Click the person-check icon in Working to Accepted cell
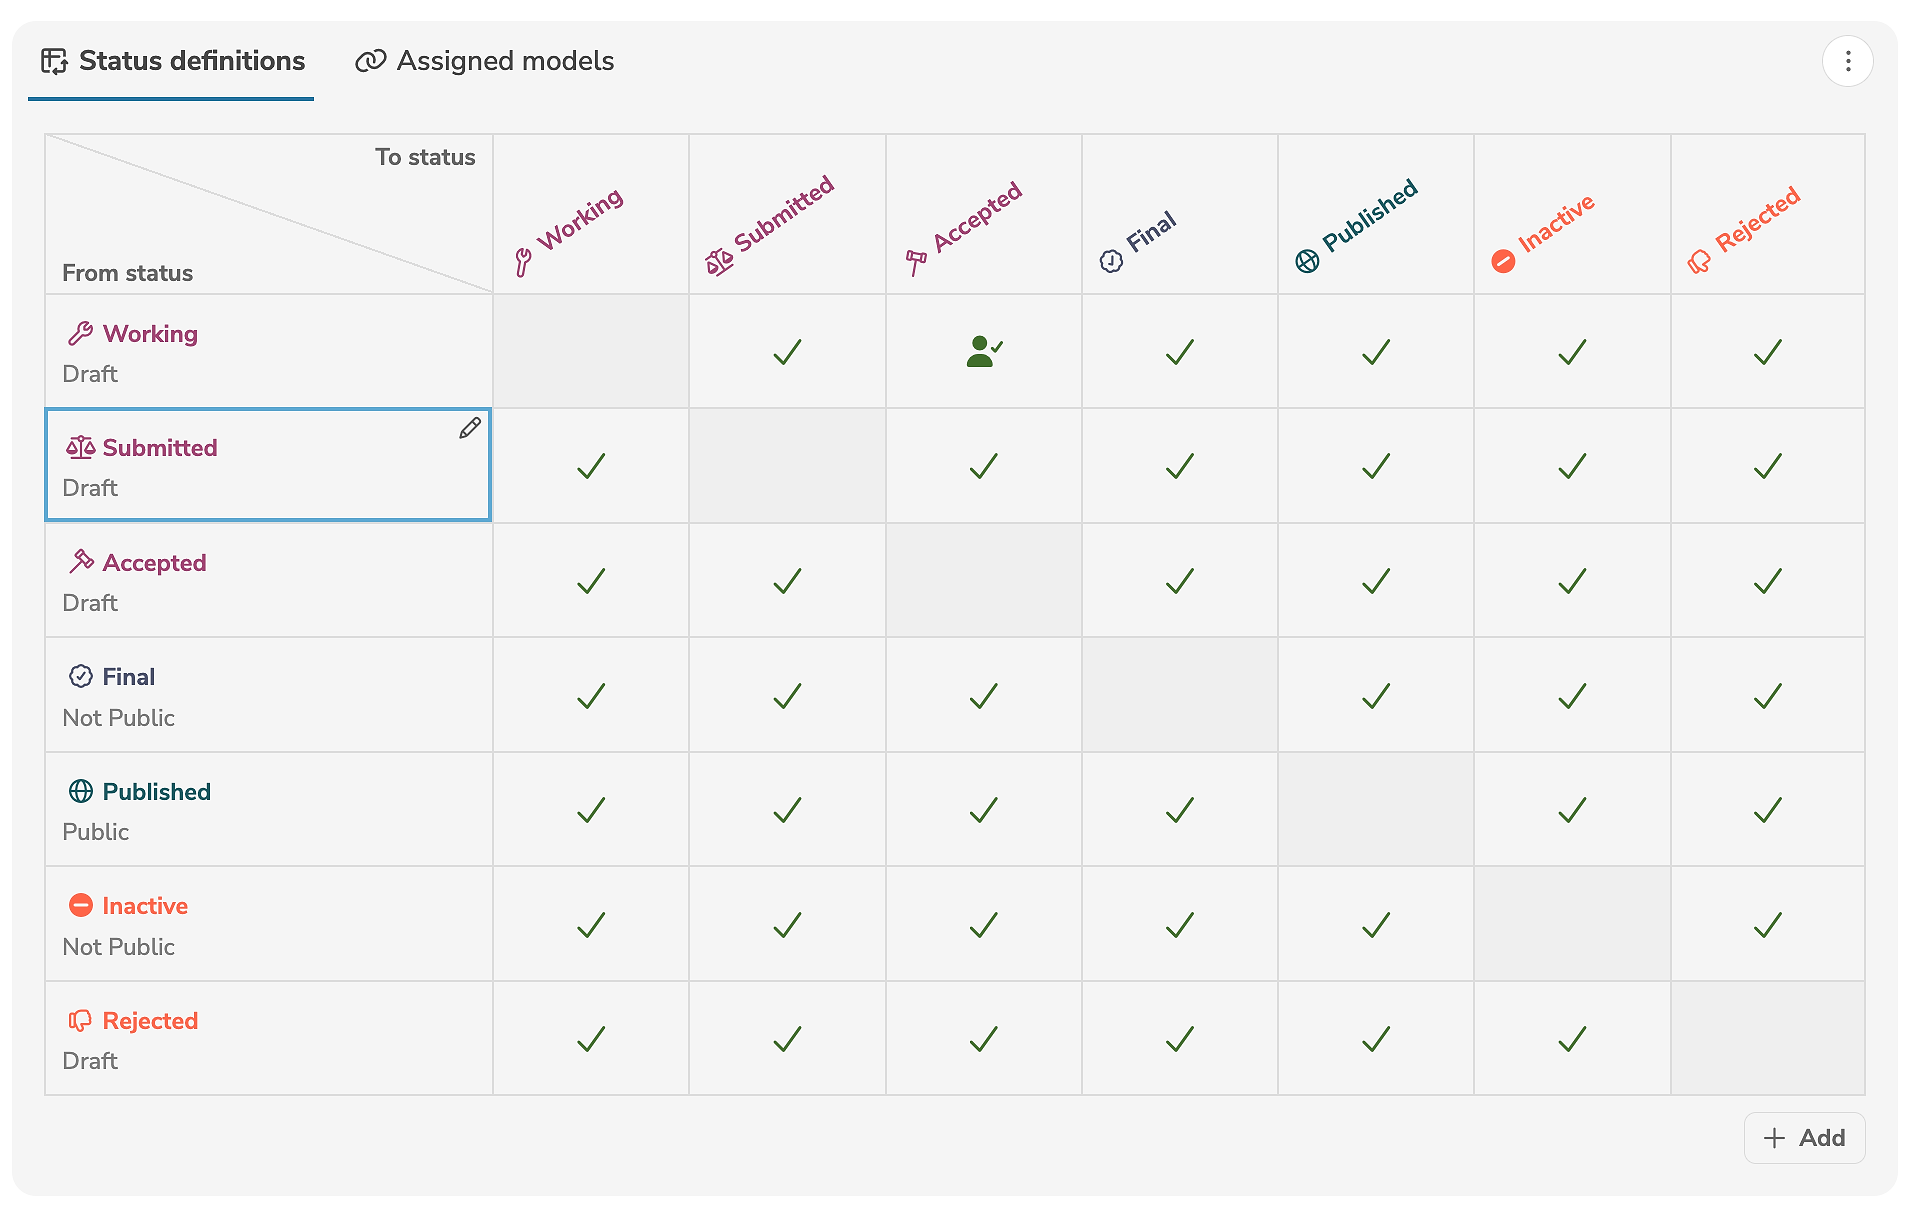Image resolution: width=1912 pixels, height=1208 pixels. tap(983, 351)
